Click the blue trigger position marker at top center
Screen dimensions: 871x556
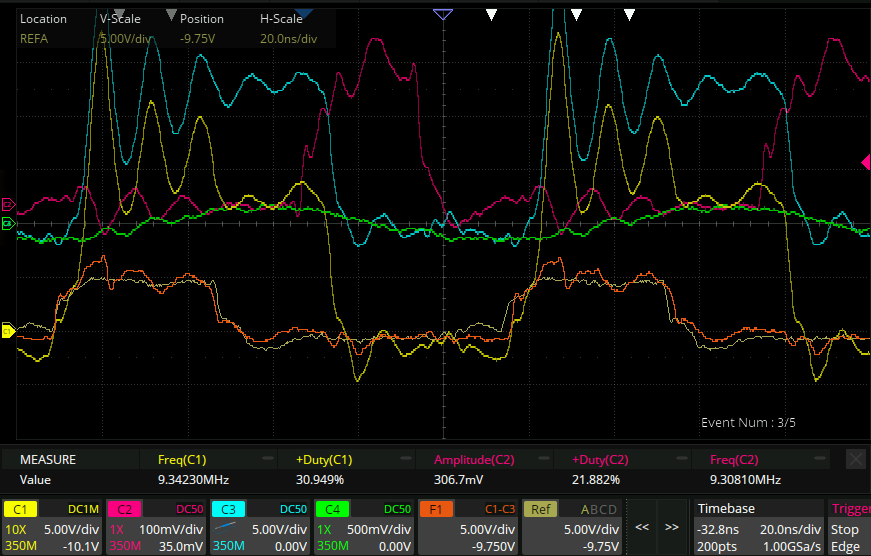443,14
